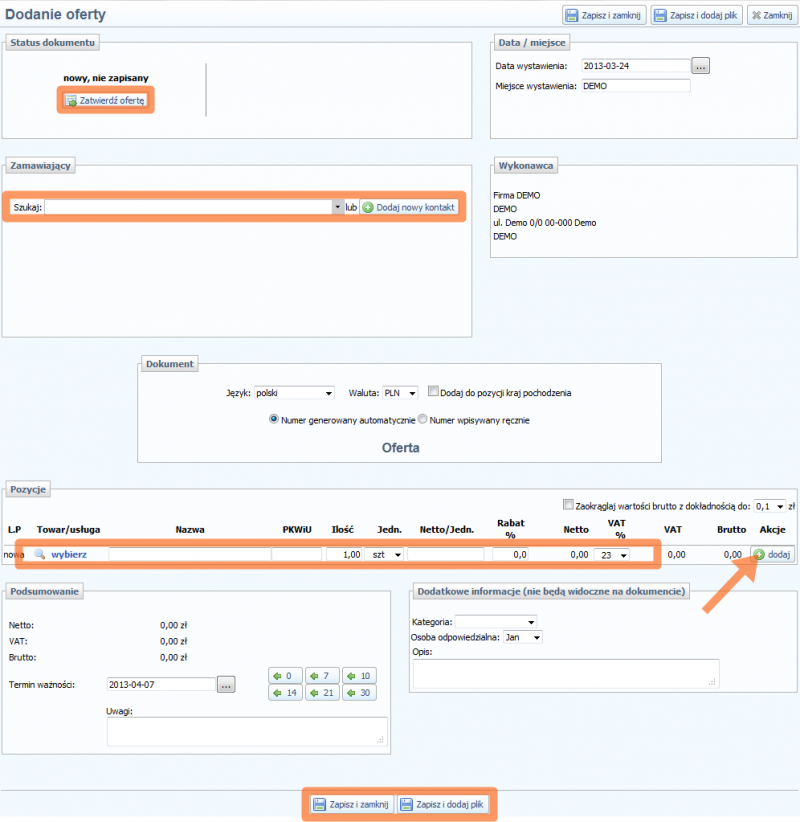Select Numer wpisywany ręcznie radio option
800x822 pixels.
pyautogui.click(x=422, y=420)
